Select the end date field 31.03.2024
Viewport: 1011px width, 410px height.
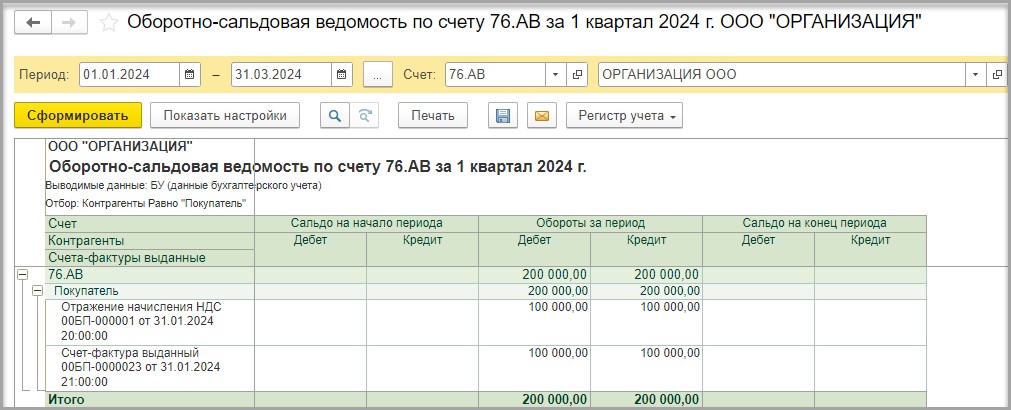(x=282, y=74)
